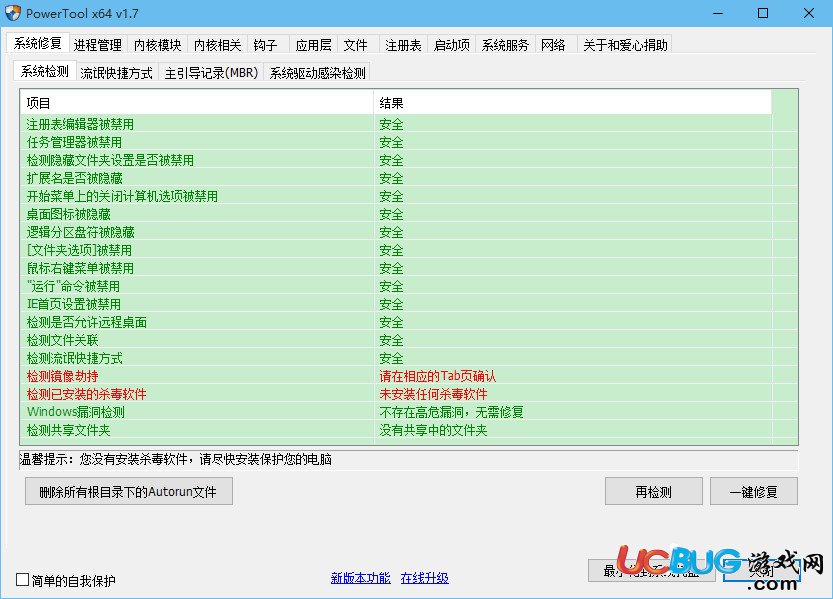Screen dimensions: 833x599
Task: Click the 结果 column header
Action: (x=572, y=102)
